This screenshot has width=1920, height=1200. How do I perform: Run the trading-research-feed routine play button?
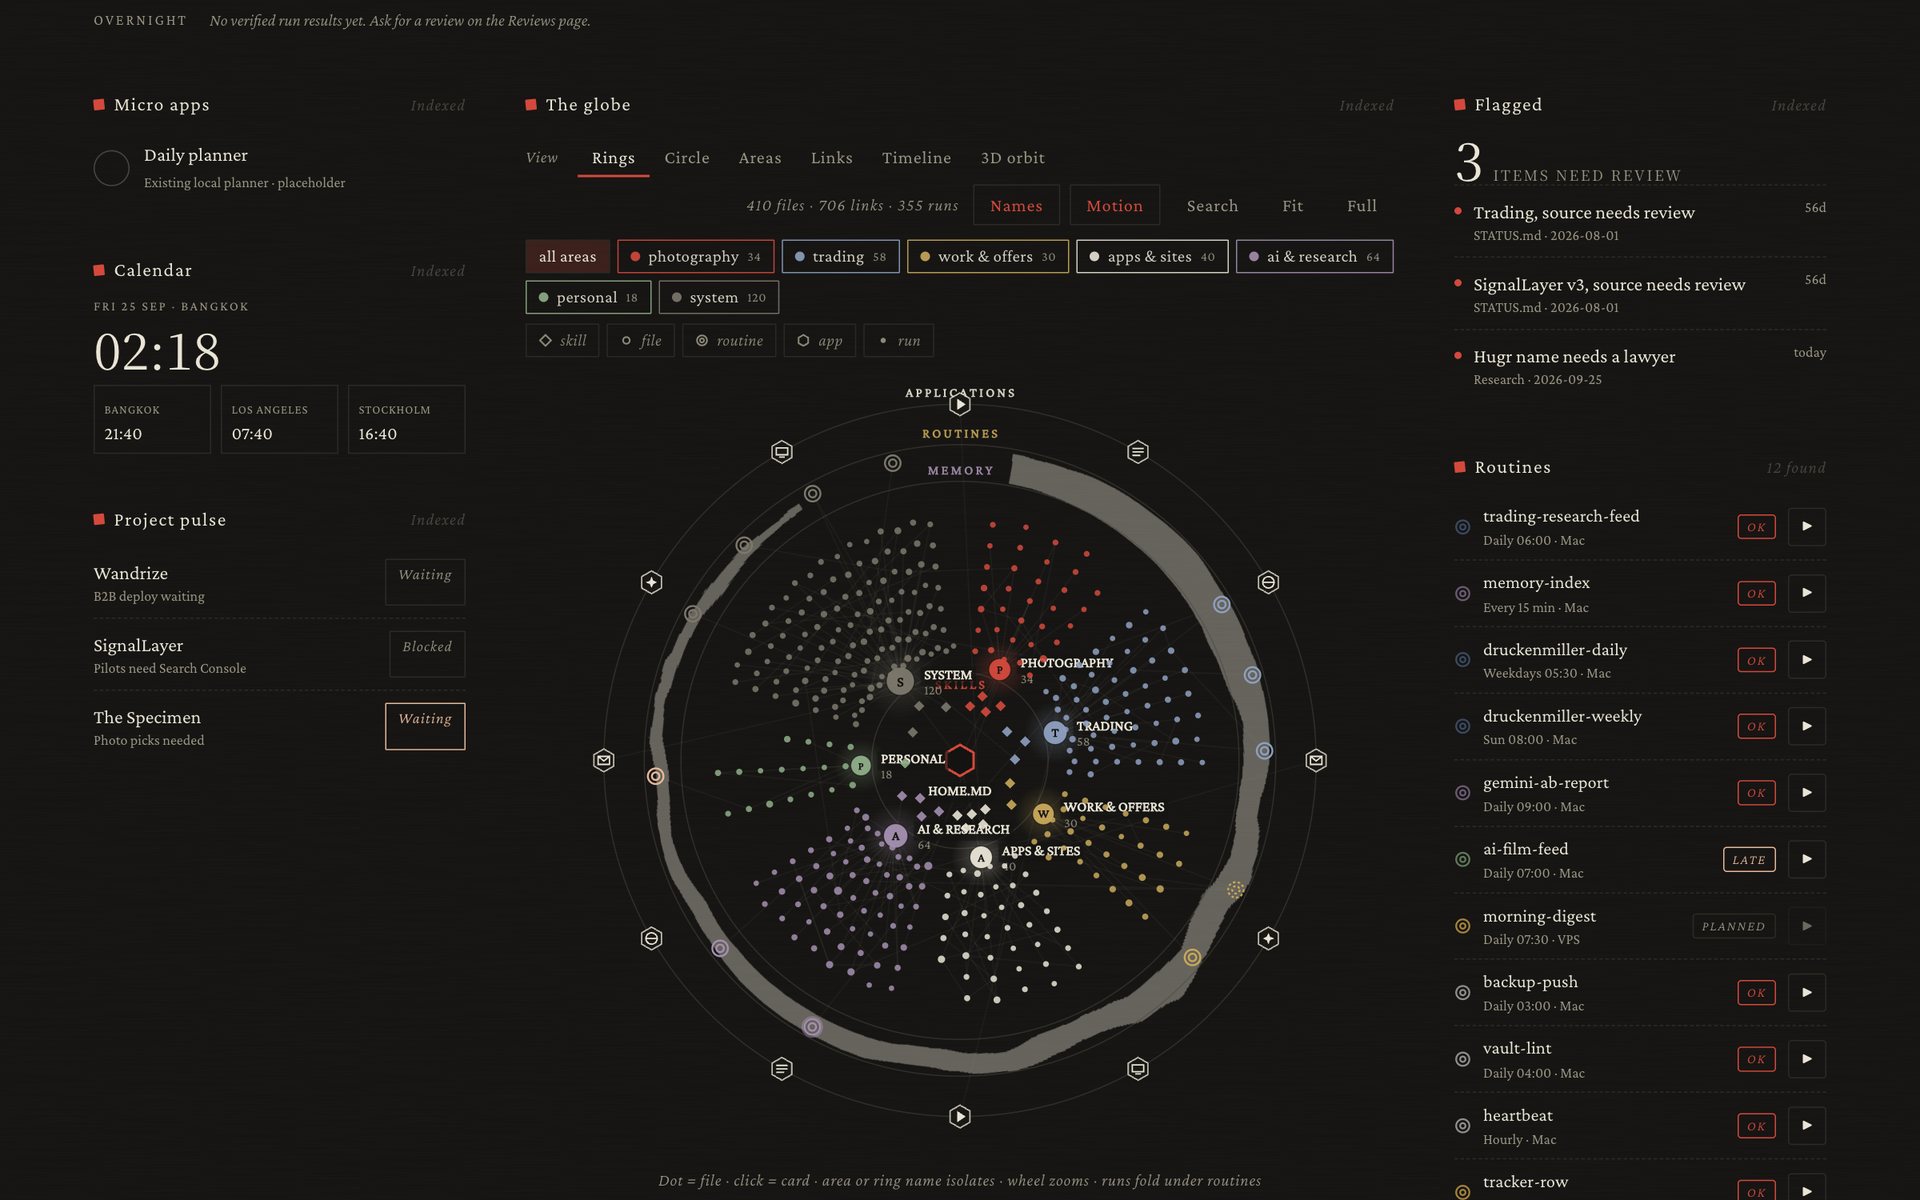coord(1806,526)
